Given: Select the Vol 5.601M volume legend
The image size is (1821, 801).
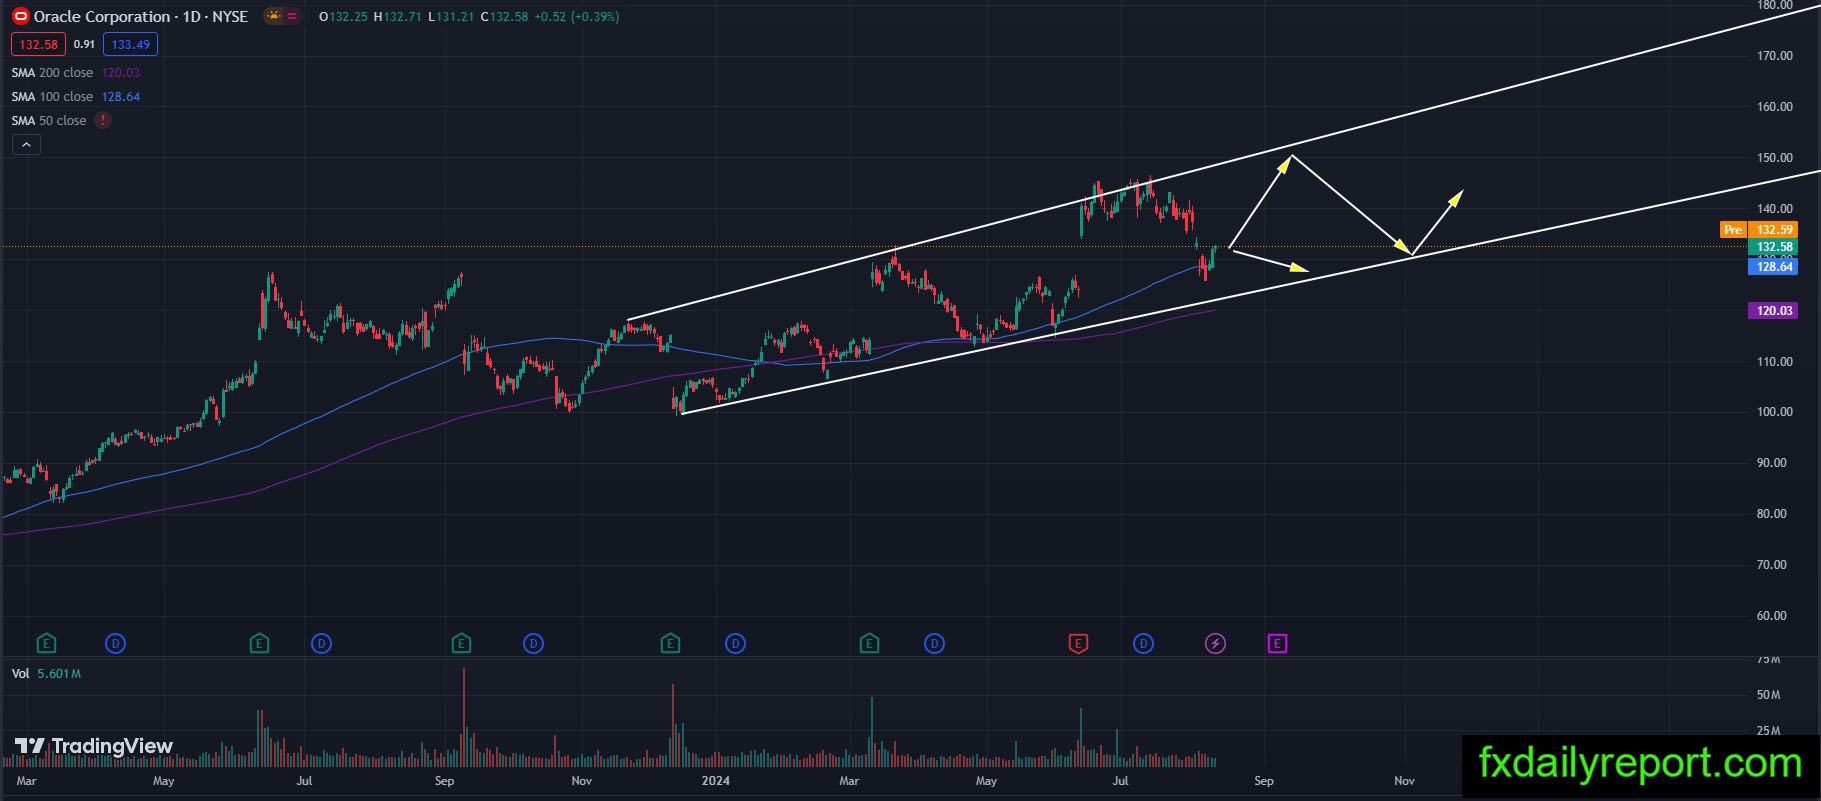Looking at the screenshot, I should click(x=46, y=674).
